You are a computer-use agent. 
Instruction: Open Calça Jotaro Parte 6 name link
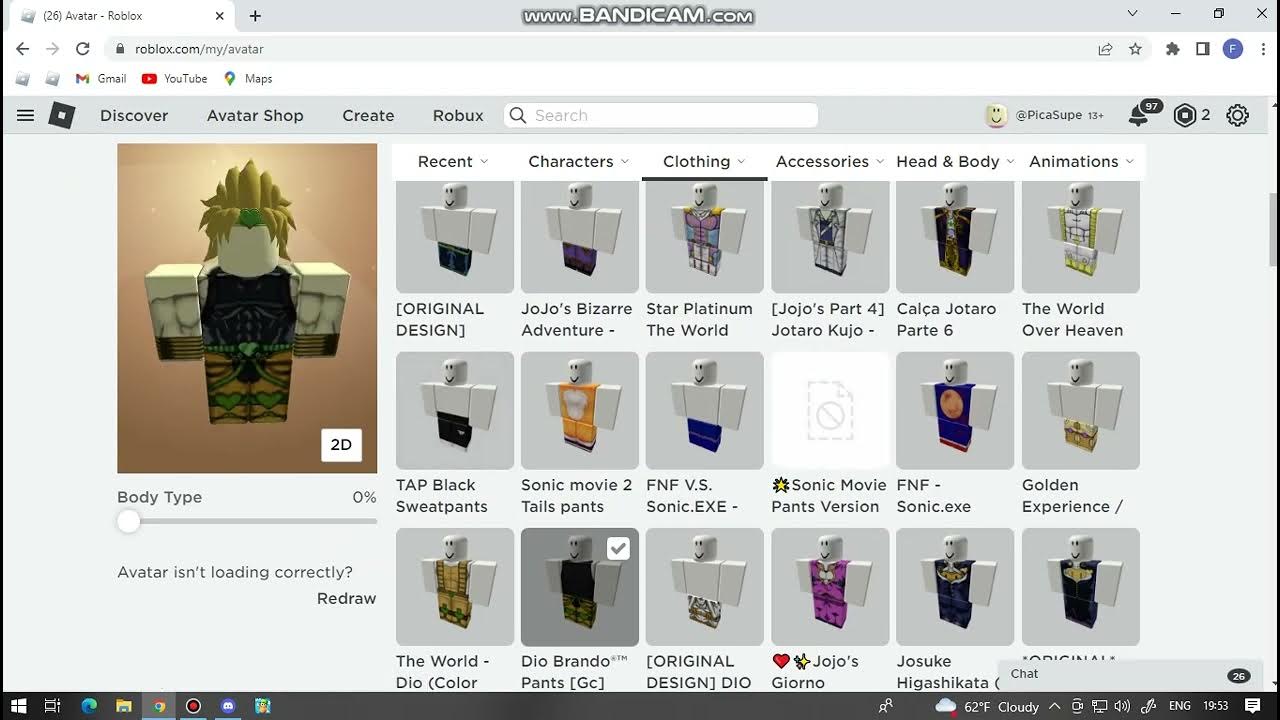point(946,320)
